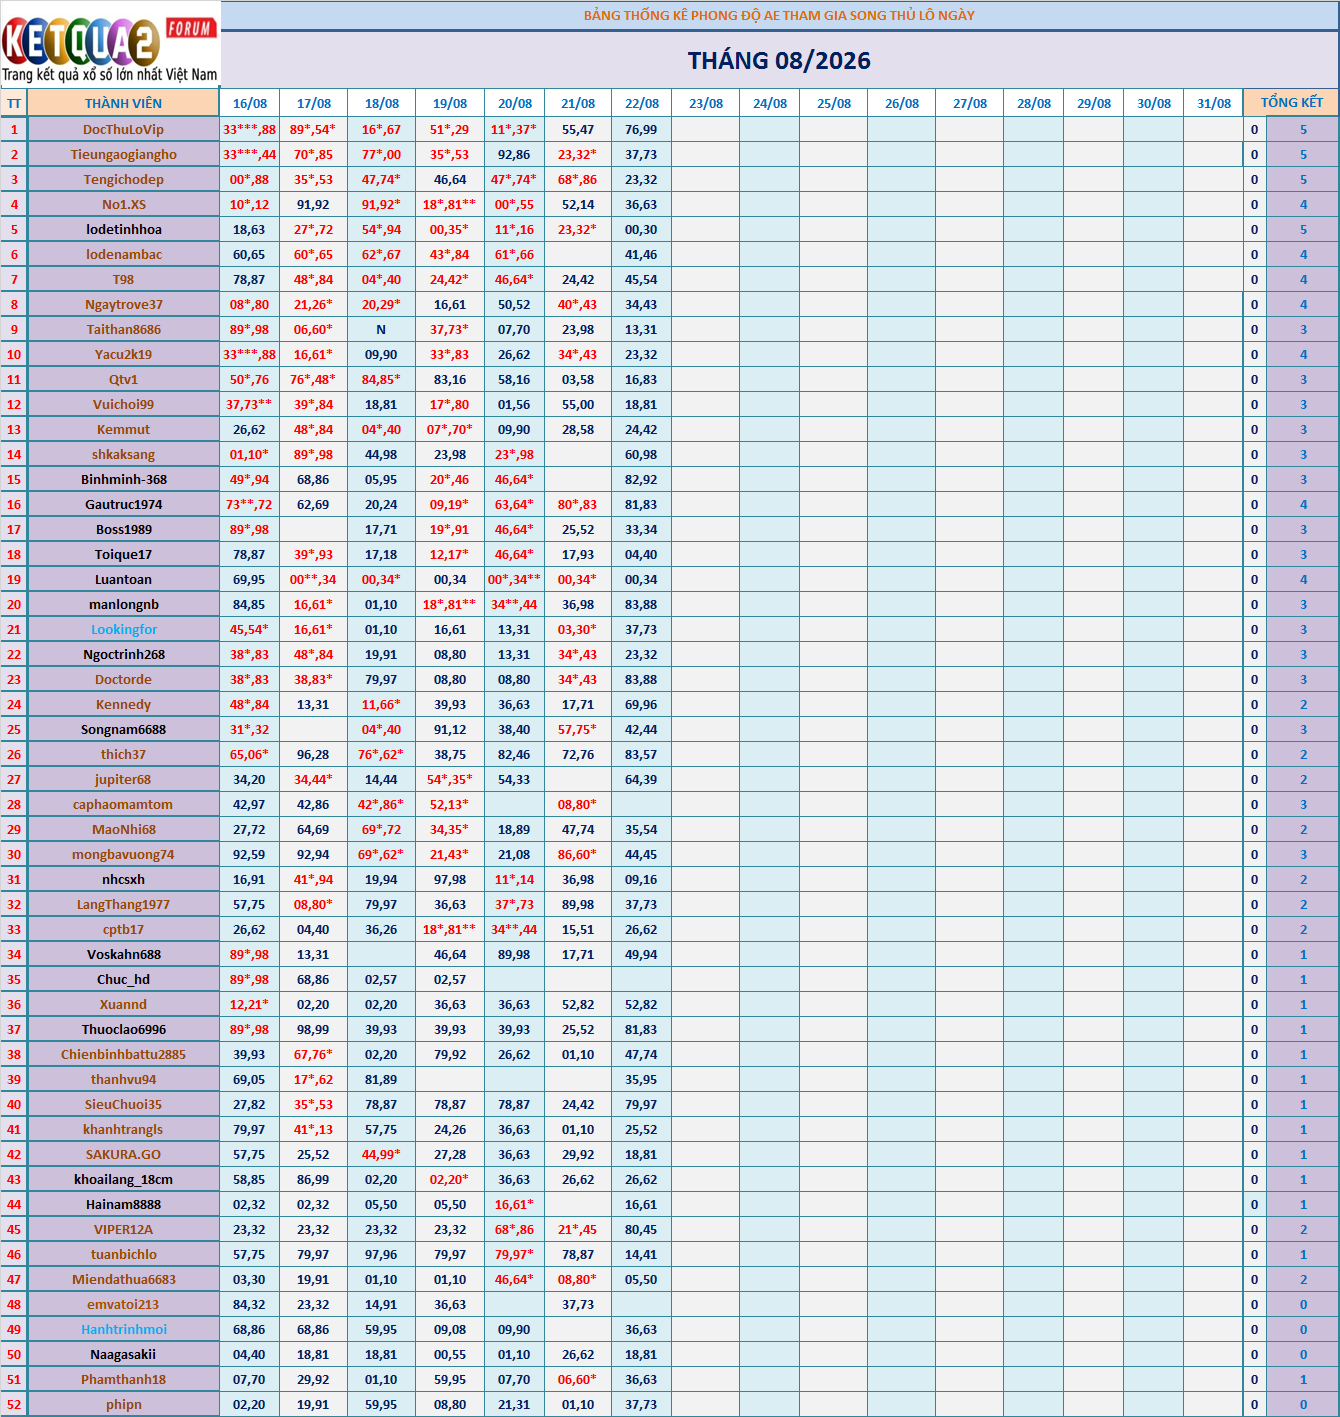This screenshot has height=1417, width=1340.
Task: Click member name VIPER12A
Action: coord(123,1229)
